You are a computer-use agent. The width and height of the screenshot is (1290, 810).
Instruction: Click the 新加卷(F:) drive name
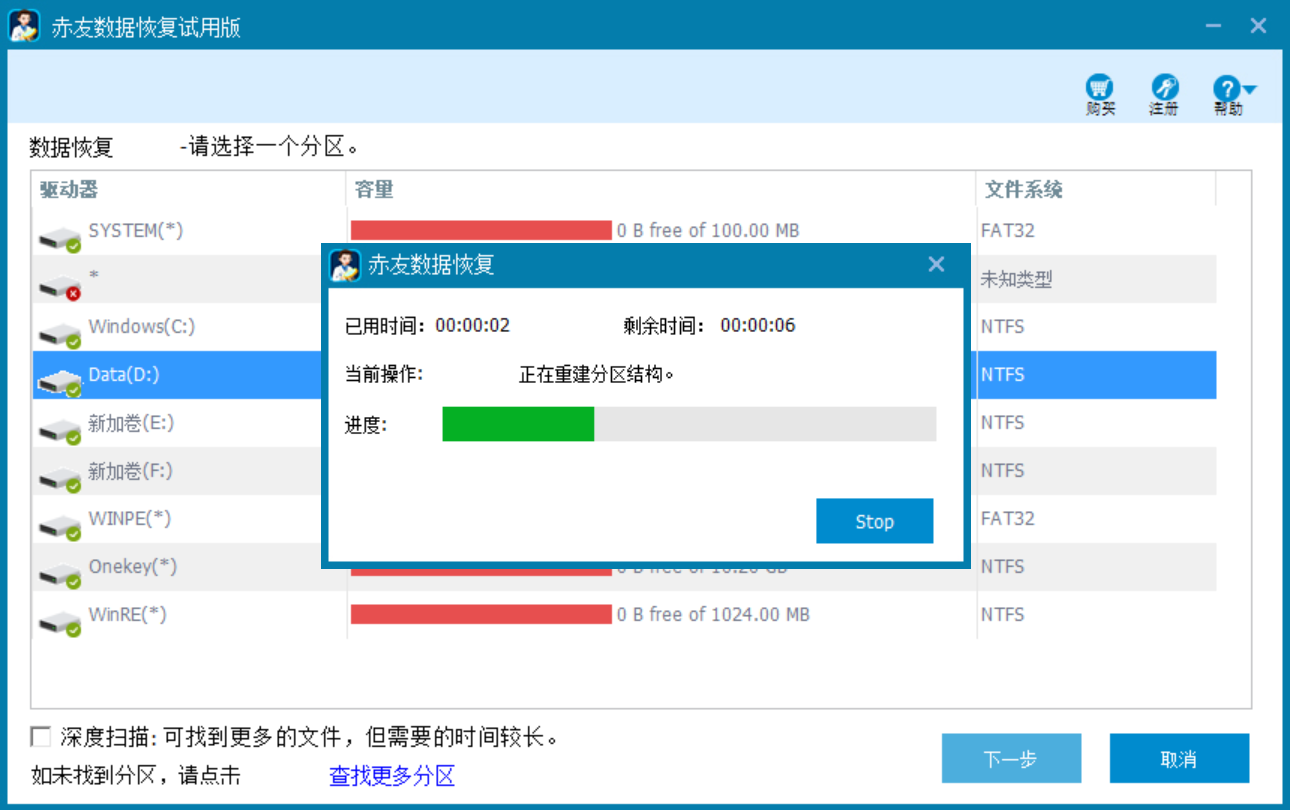(x=131, y=470)
